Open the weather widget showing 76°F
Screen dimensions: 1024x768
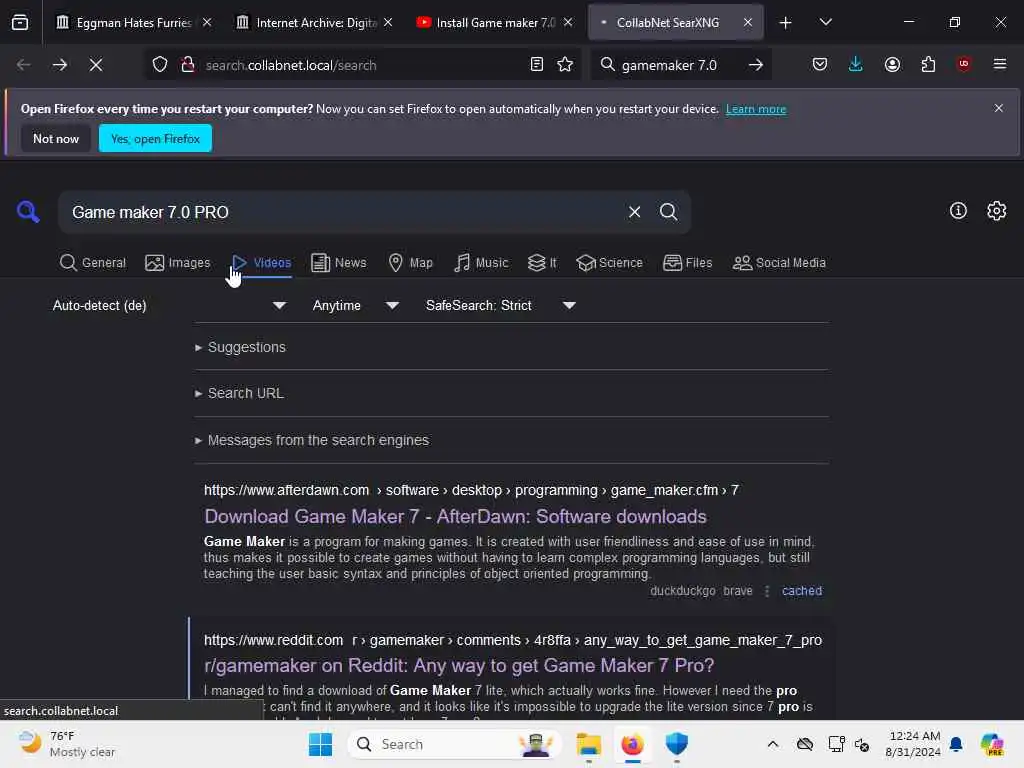click(67, 744)
